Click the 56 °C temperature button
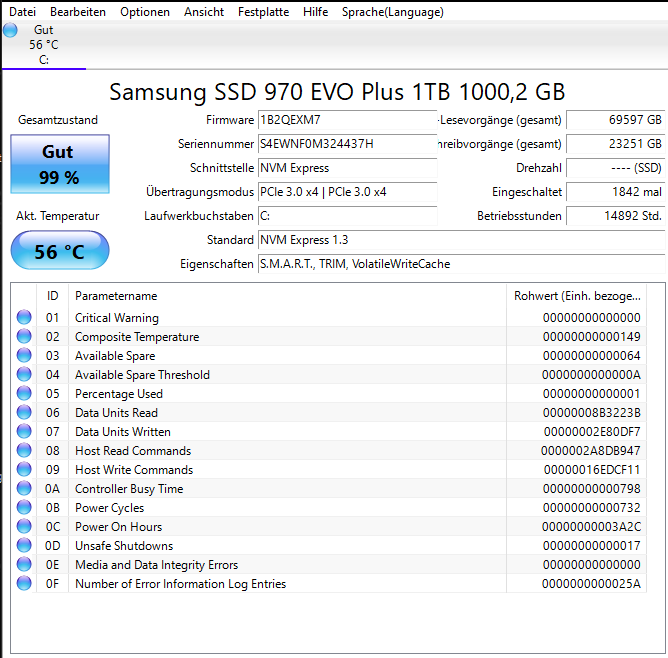Screen dimensions: 668x658 coord(60,250)
